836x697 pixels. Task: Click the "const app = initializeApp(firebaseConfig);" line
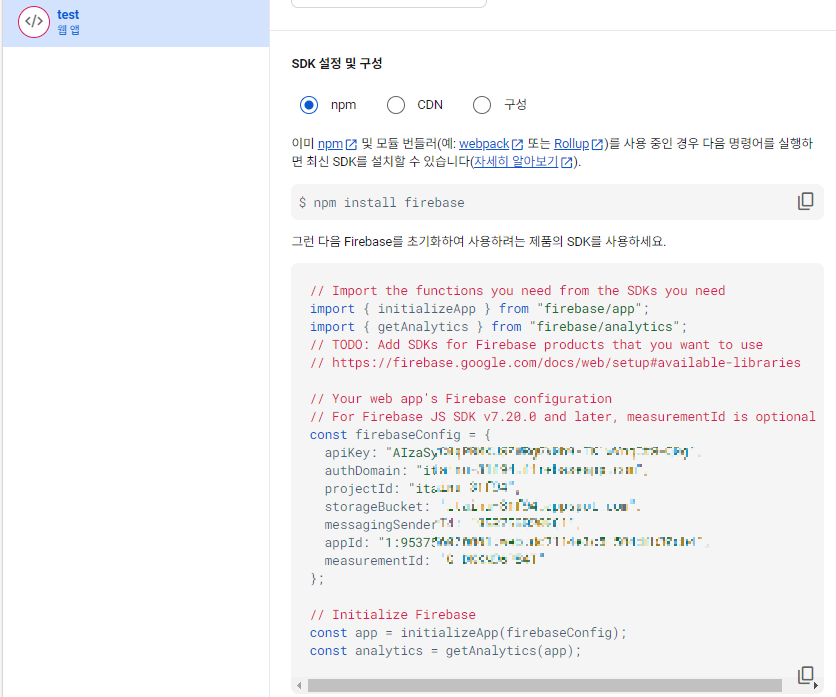(x=469, y=632)
